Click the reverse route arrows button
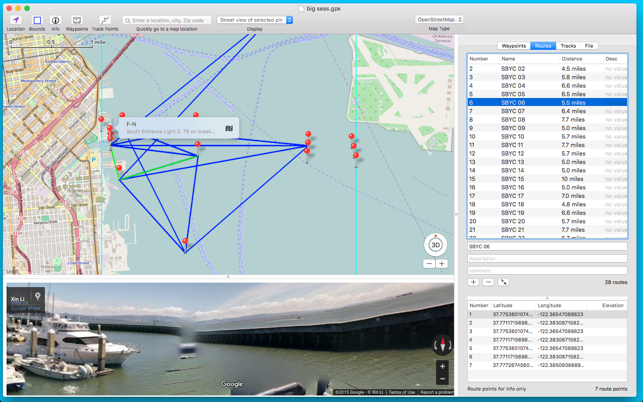Viewport: 643px width, 402px height. pyautogui.click(x=503, y=282)
